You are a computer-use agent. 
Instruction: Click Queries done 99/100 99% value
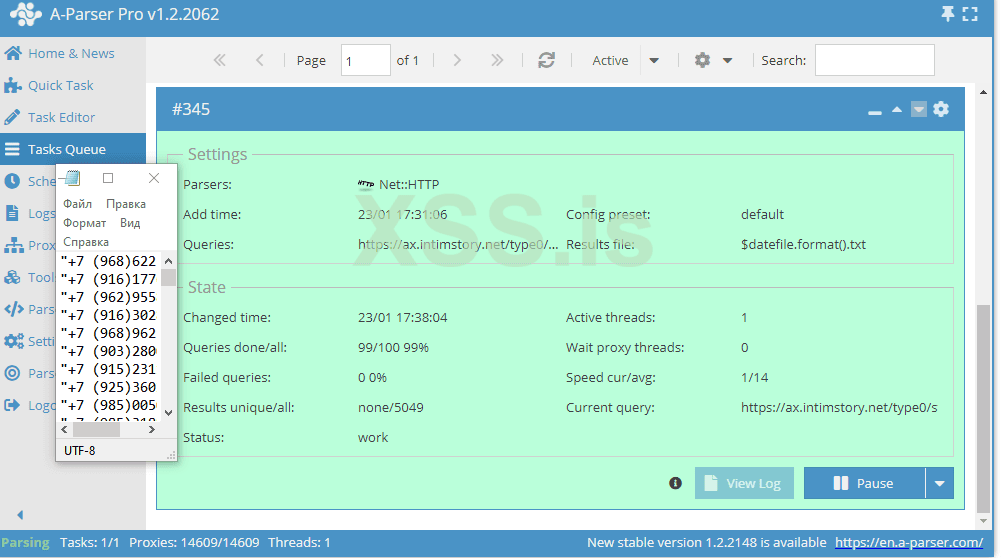point(393,347)
